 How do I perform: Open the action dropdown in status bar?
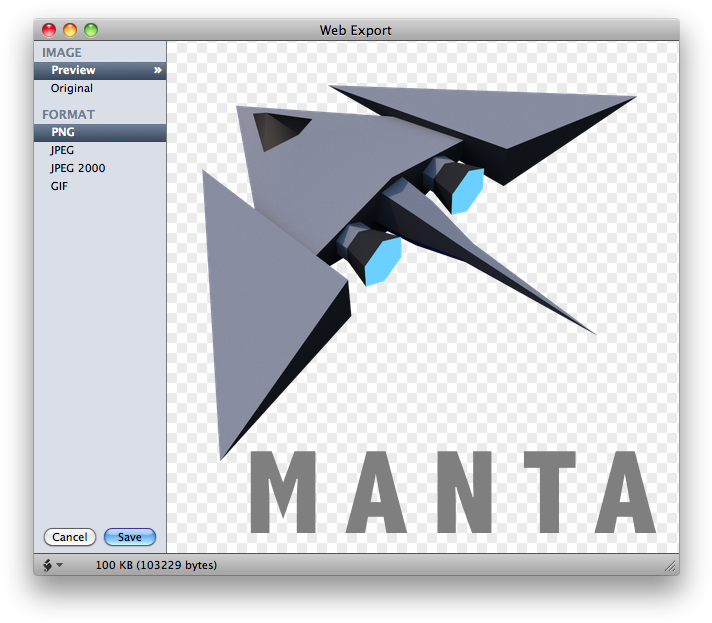(53, 565)
